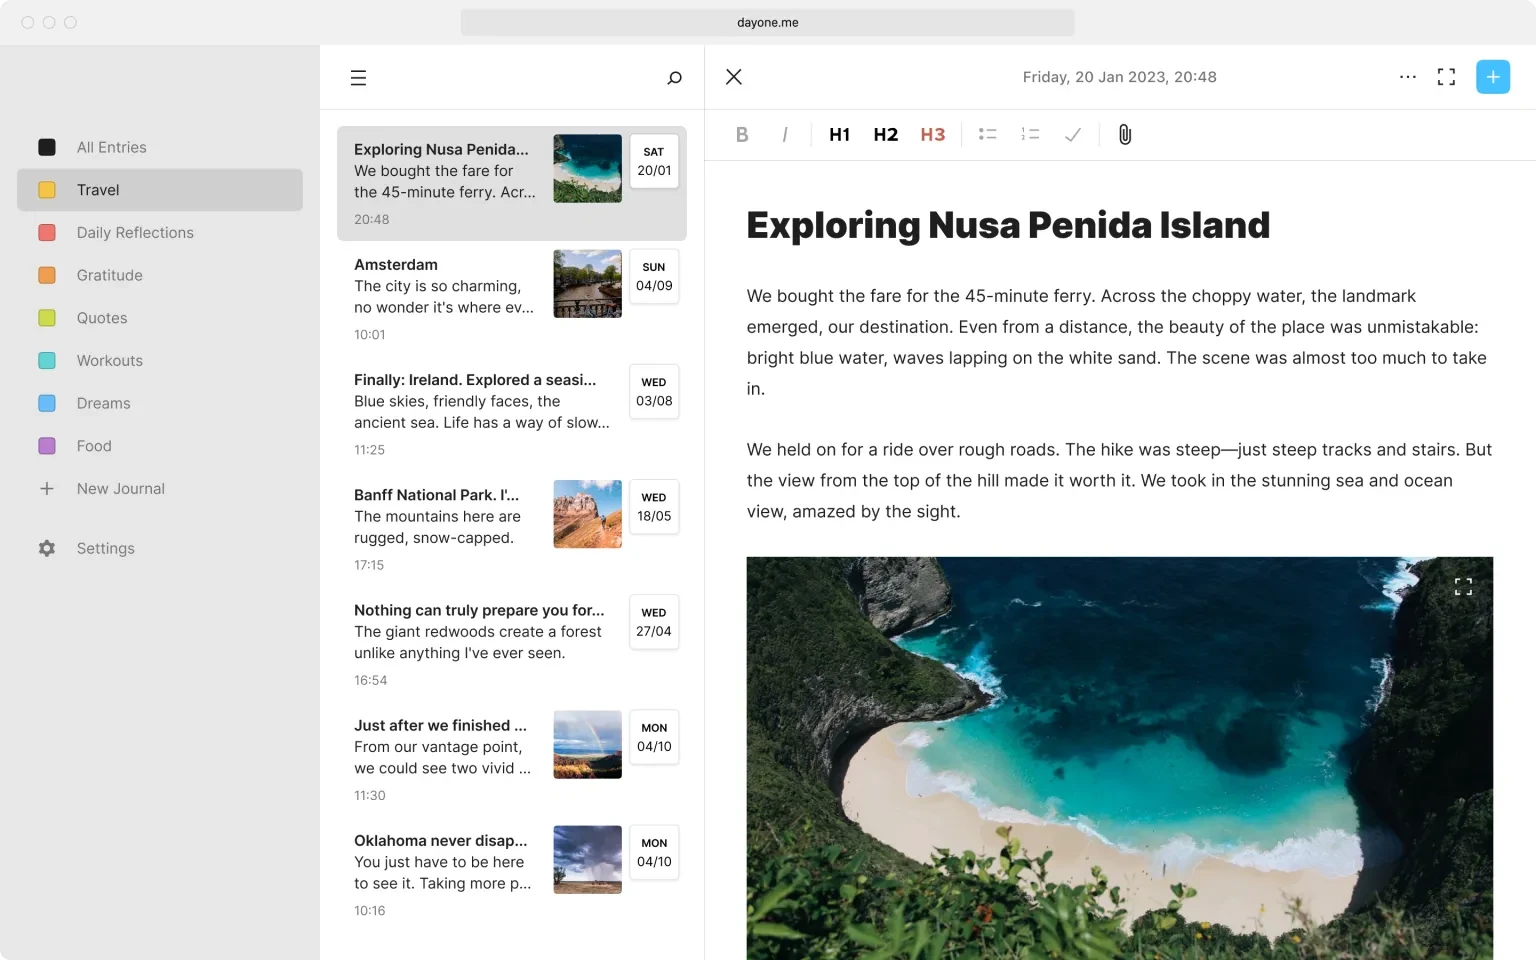This screenshot has height=960, width=1536.
Task: Insert a numbered list
Action: click(x=1030, y=135)
